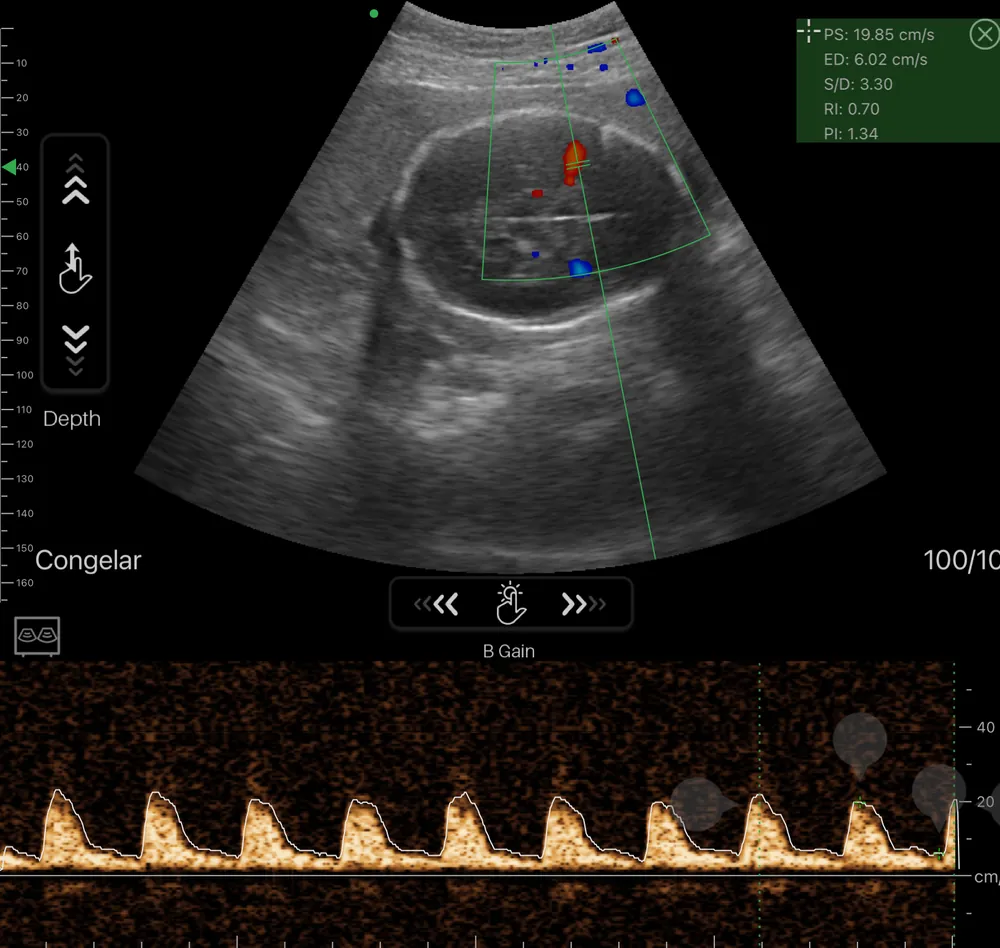Tap the Depth swipe gesture hand icon
Image resolution: width=1000 pixels, height=948 pixels.
coord(75,269)
